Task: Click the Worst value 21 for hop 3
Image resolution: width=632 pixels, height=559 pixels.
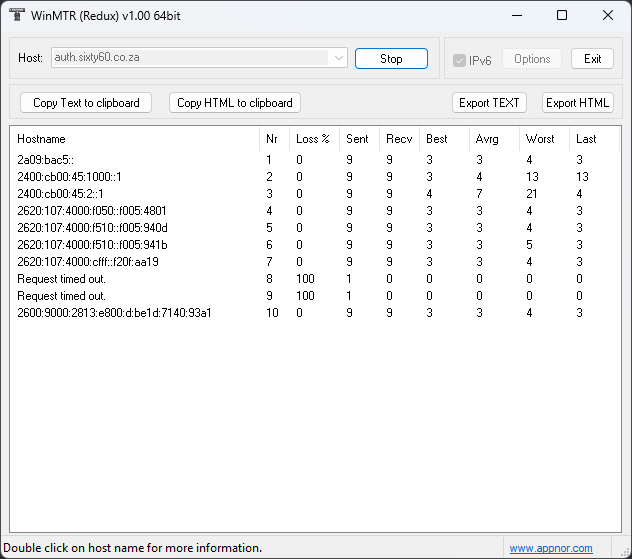Action: click(x=532, y=194)
